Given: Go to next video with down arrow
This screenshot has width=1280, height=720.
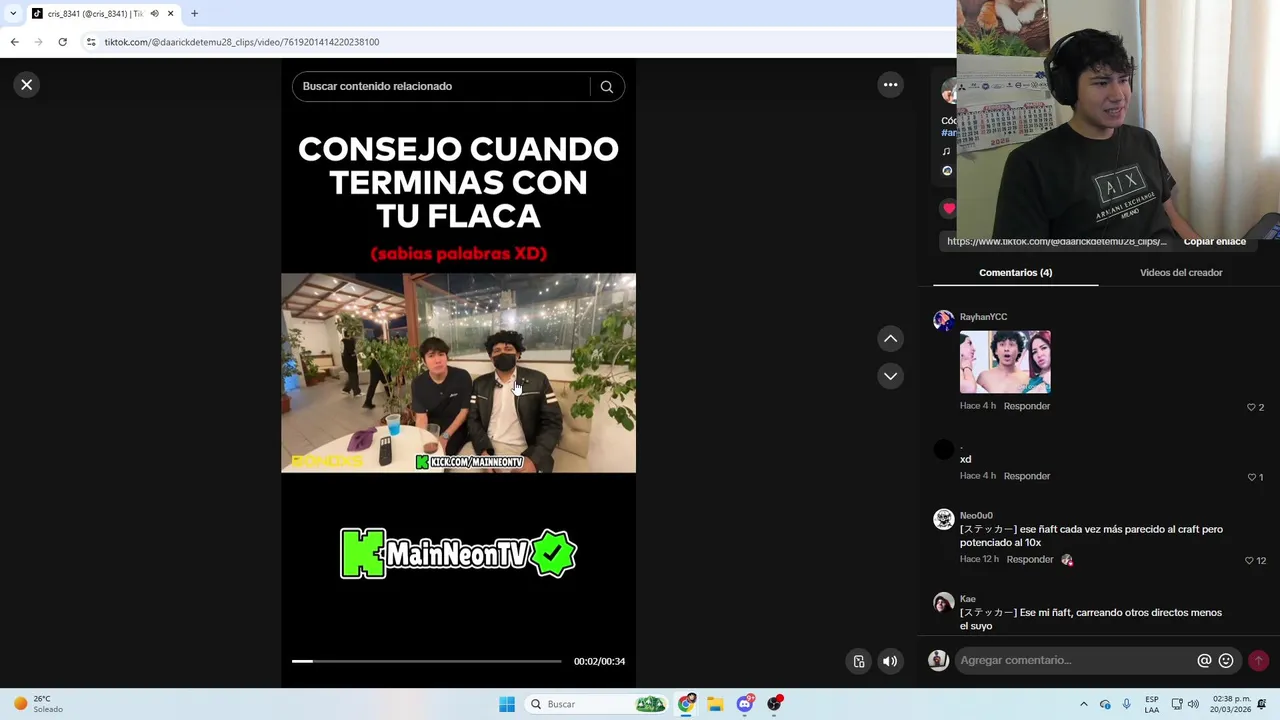Looking at the screenshot, I should click(x=890, y=376).
